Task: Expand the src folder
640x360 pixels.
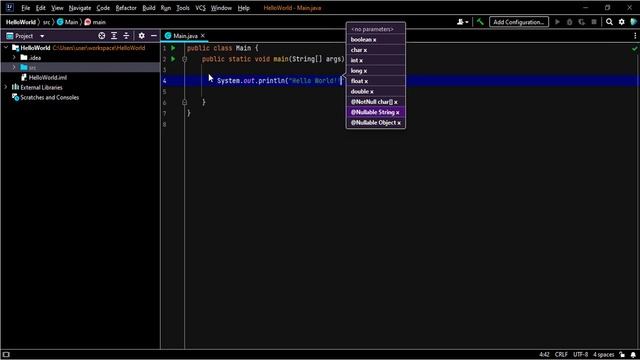Action: tap(14, 67)
